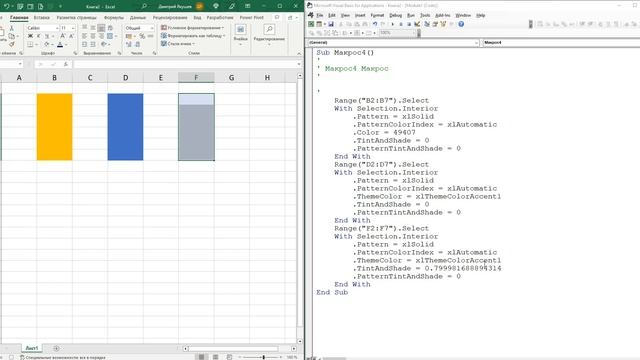The height and width of the screenshot is (360, 640).
Task: Click the Project Explorer icon in VBA toolbar
Action: coord(427,24)
